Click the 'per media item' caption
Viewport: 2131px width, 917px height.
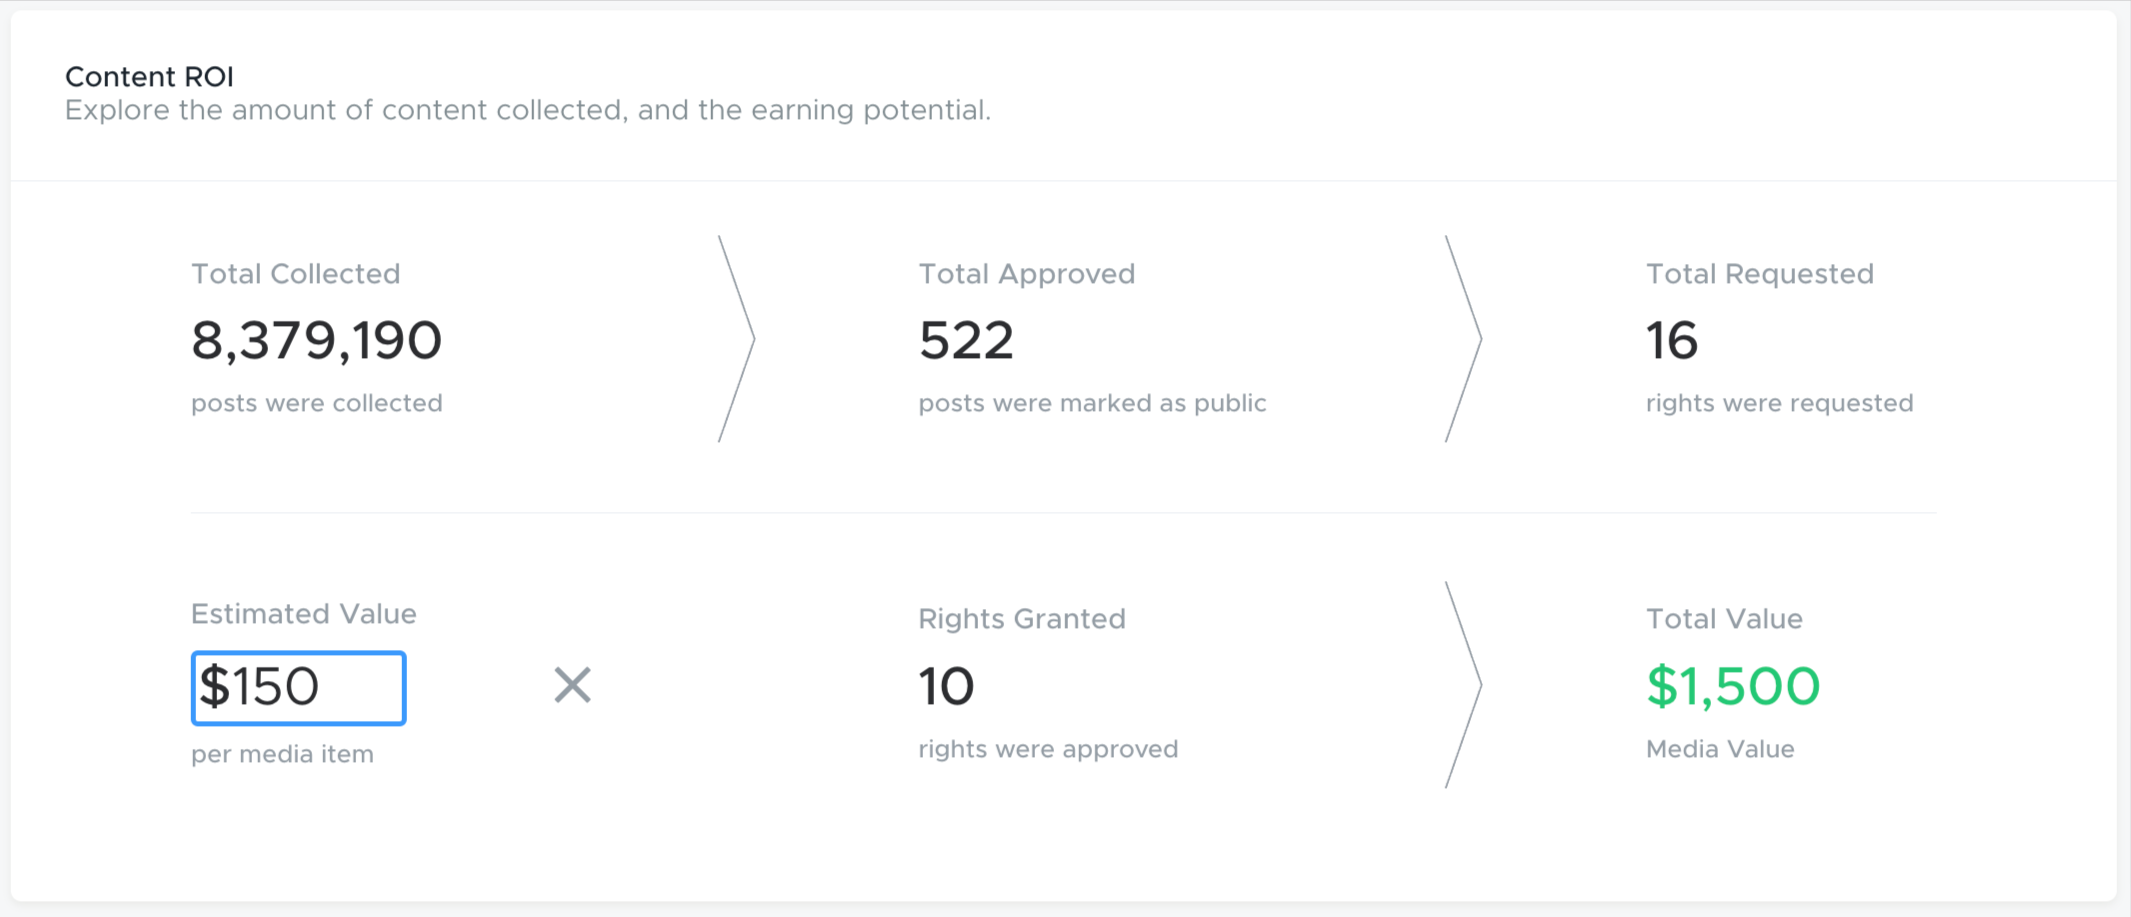click(x=282, y=754)
